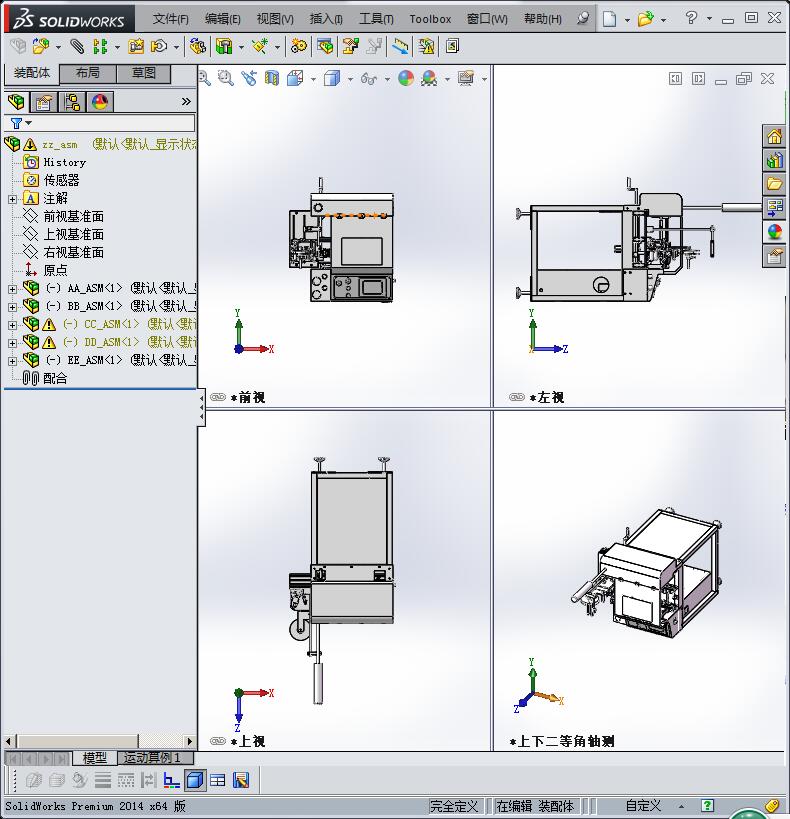This screenshot has height=819, width=790.
Task: Show more manager tabs with the » chevron
Action: click(186, 101)
